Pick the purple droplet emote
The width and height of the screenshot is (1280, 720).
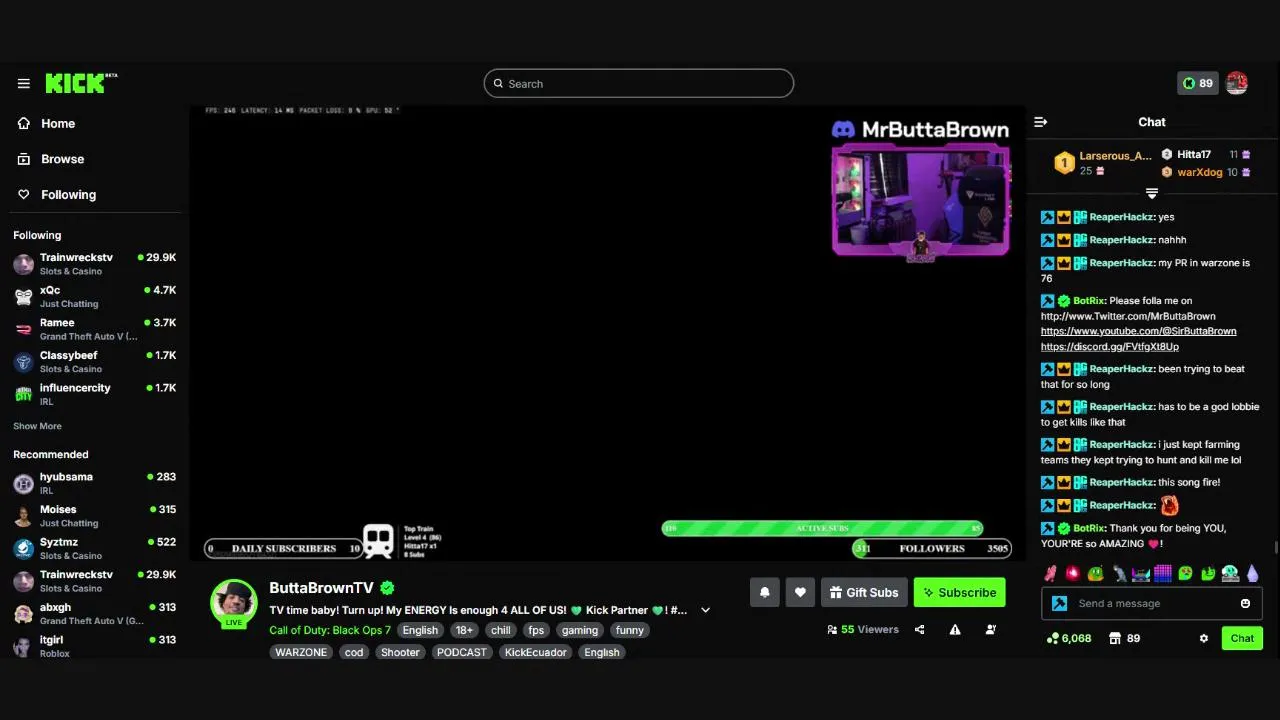pyautogui.click(x=1252, y=573)
